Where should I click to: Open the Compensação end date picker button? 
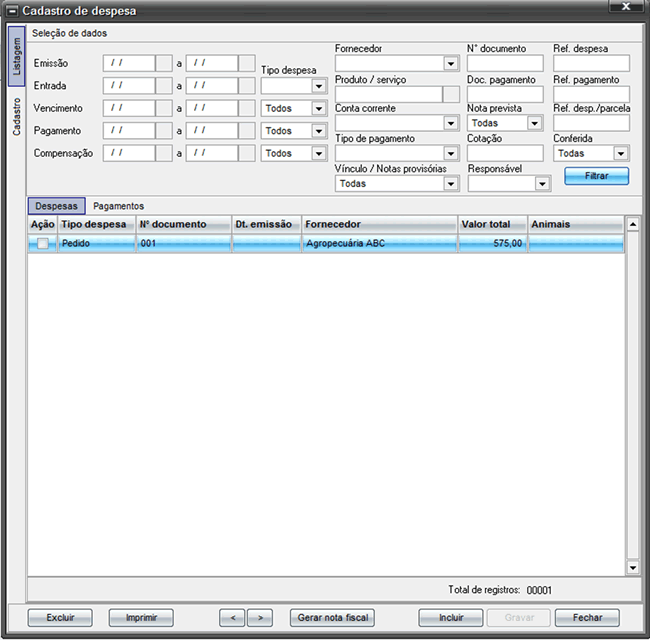click(247, 153)
